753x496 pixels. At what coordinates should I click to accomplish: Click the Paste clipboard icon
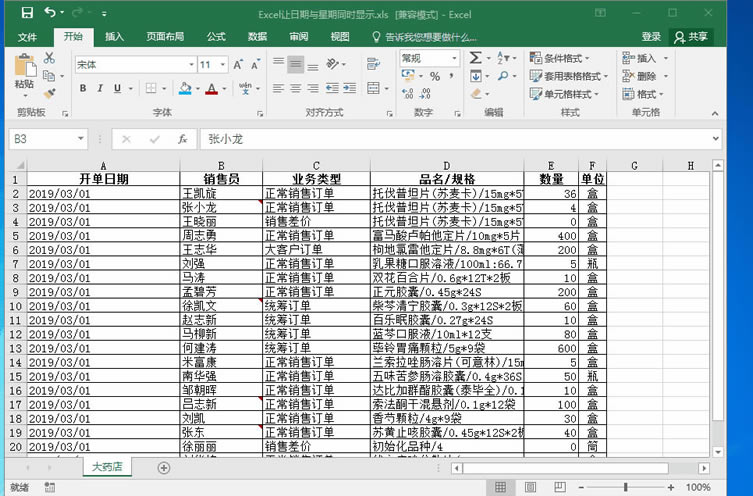(24, 69)
